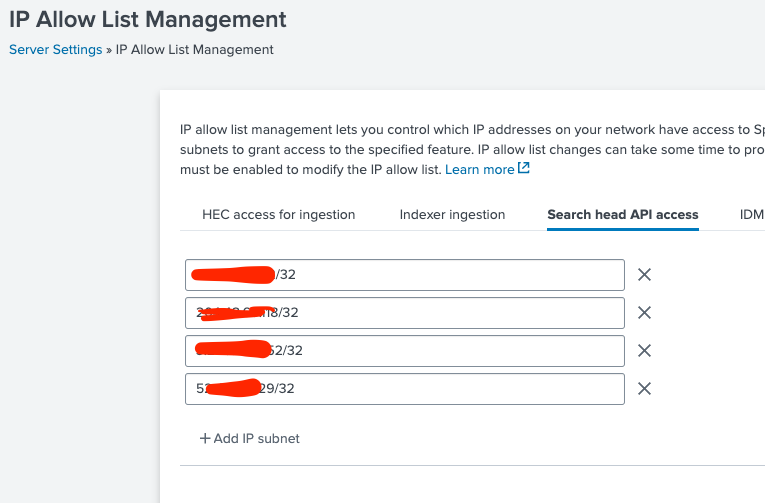Click the external link icon after Learn more

(523, 169)
